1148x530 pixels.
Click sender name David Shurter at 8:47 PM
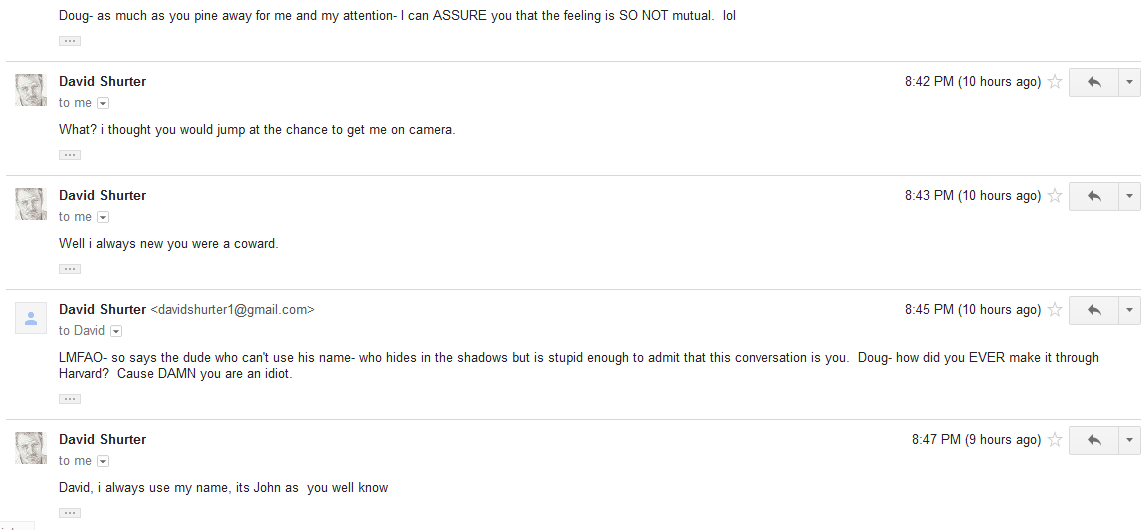[x=102, y=439]
